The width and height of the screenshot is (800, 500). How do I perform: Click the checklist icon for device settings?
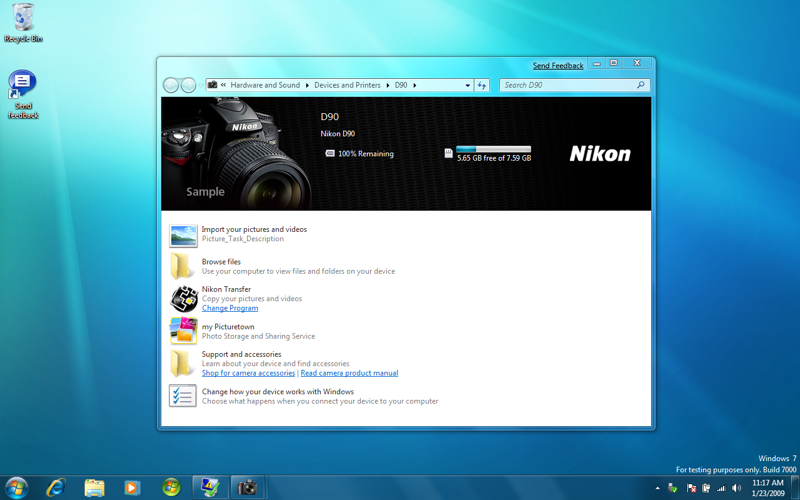point(183,396)
